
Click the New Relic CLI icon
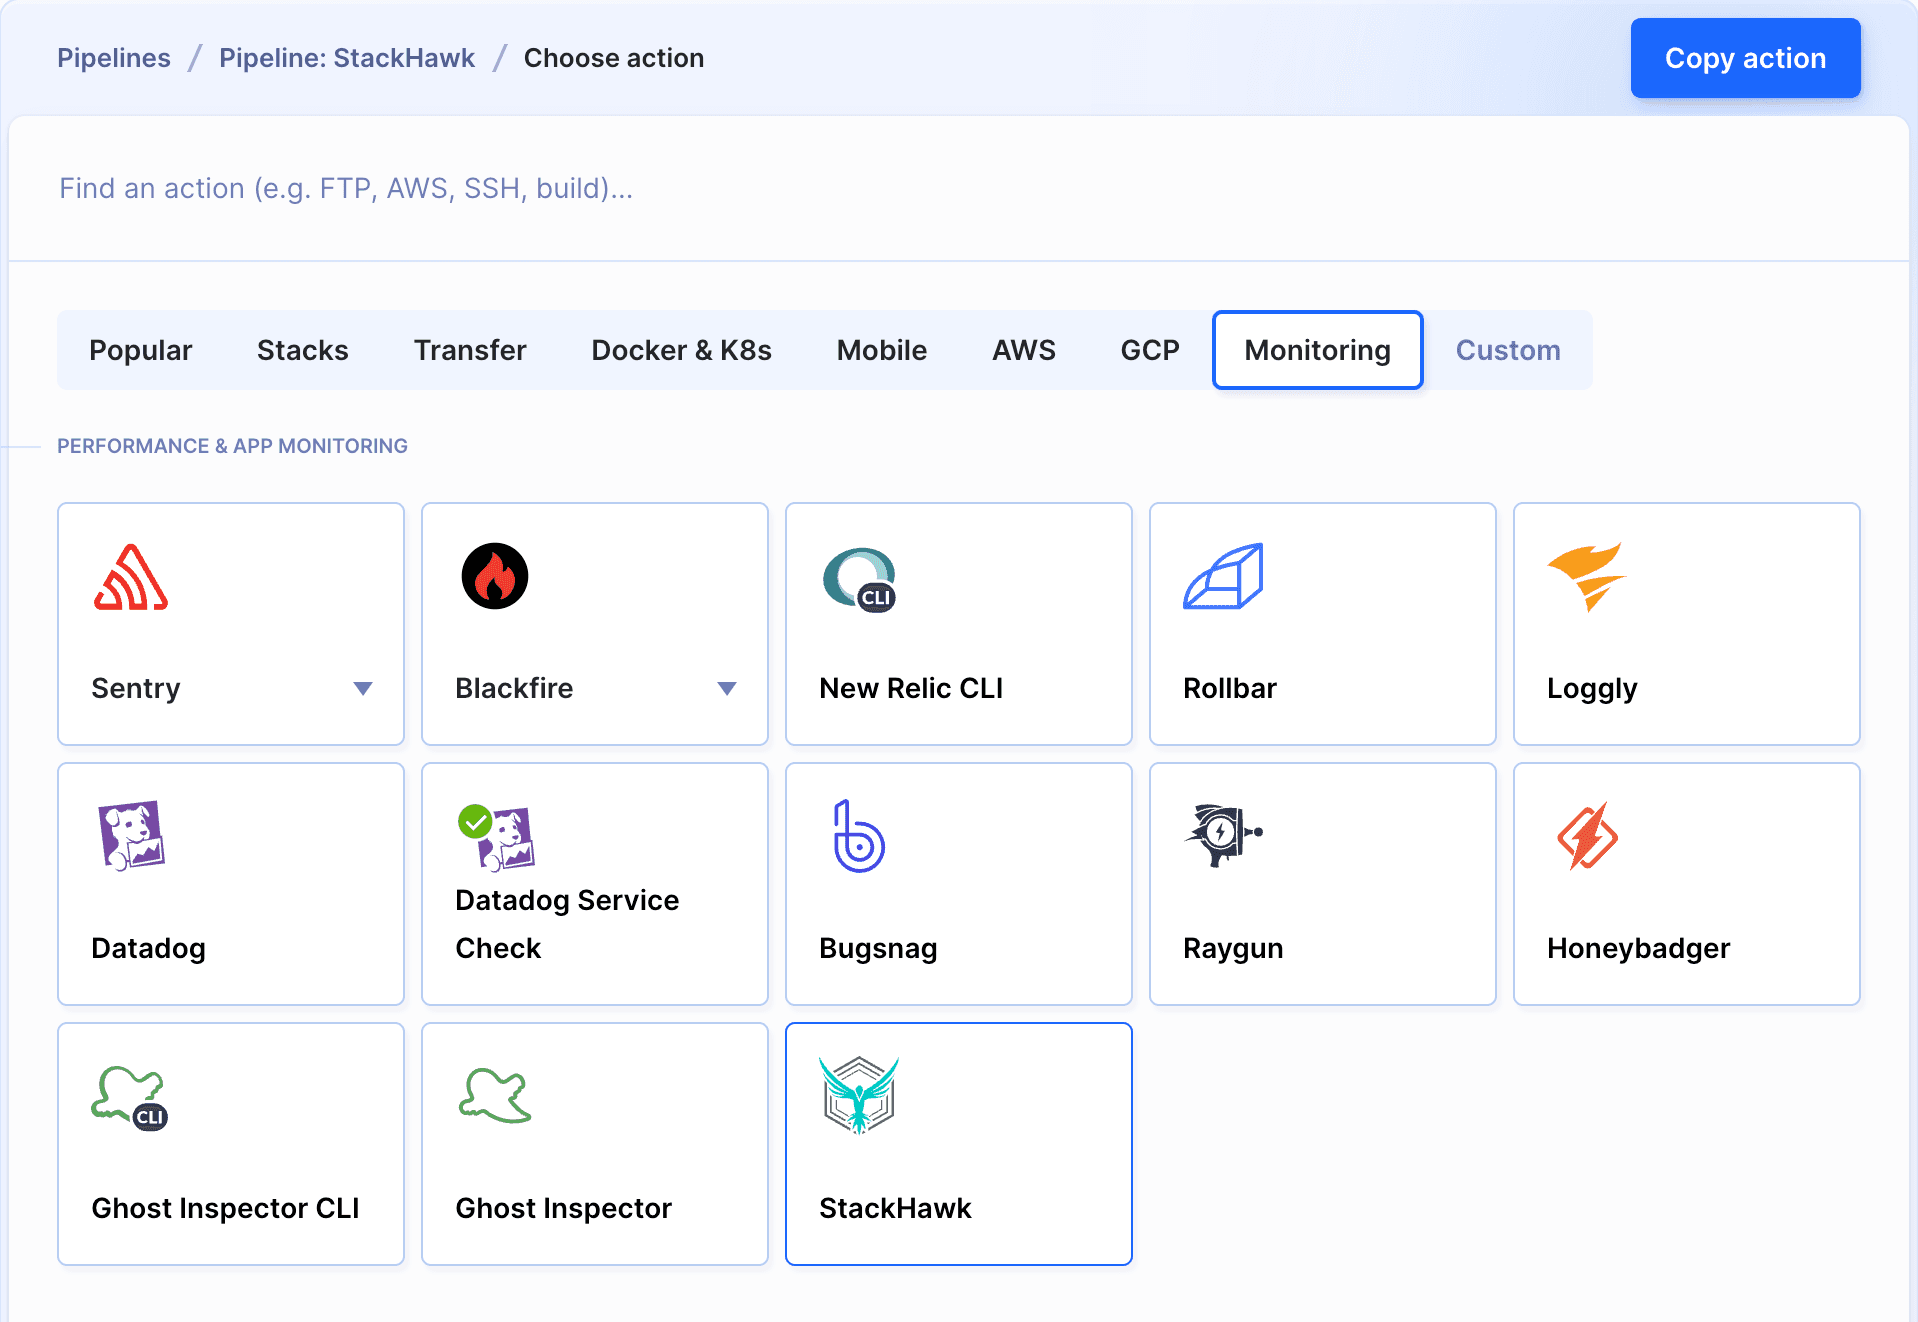point(859,579)
